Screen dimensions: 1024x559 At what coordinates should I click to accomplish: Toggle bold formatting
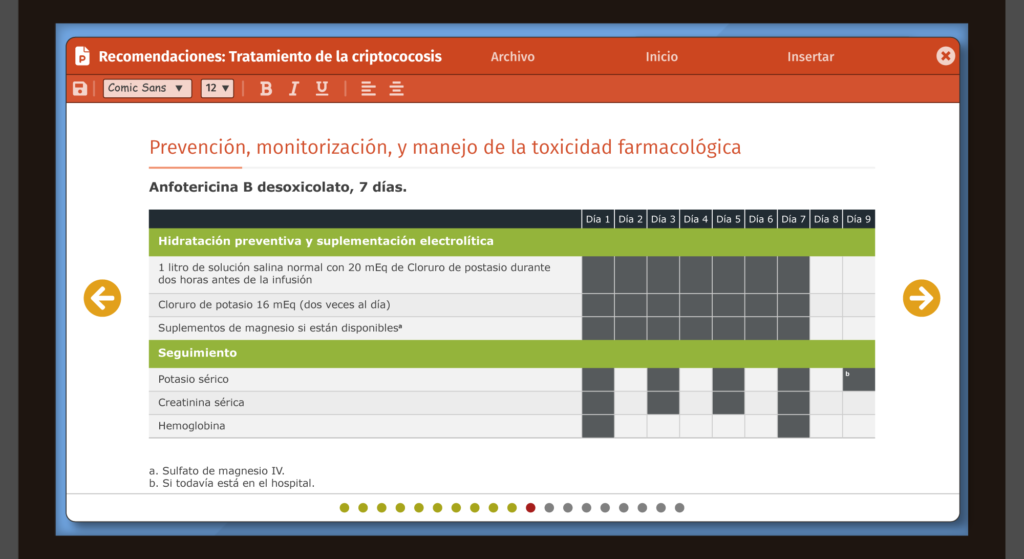coord(266,88)
